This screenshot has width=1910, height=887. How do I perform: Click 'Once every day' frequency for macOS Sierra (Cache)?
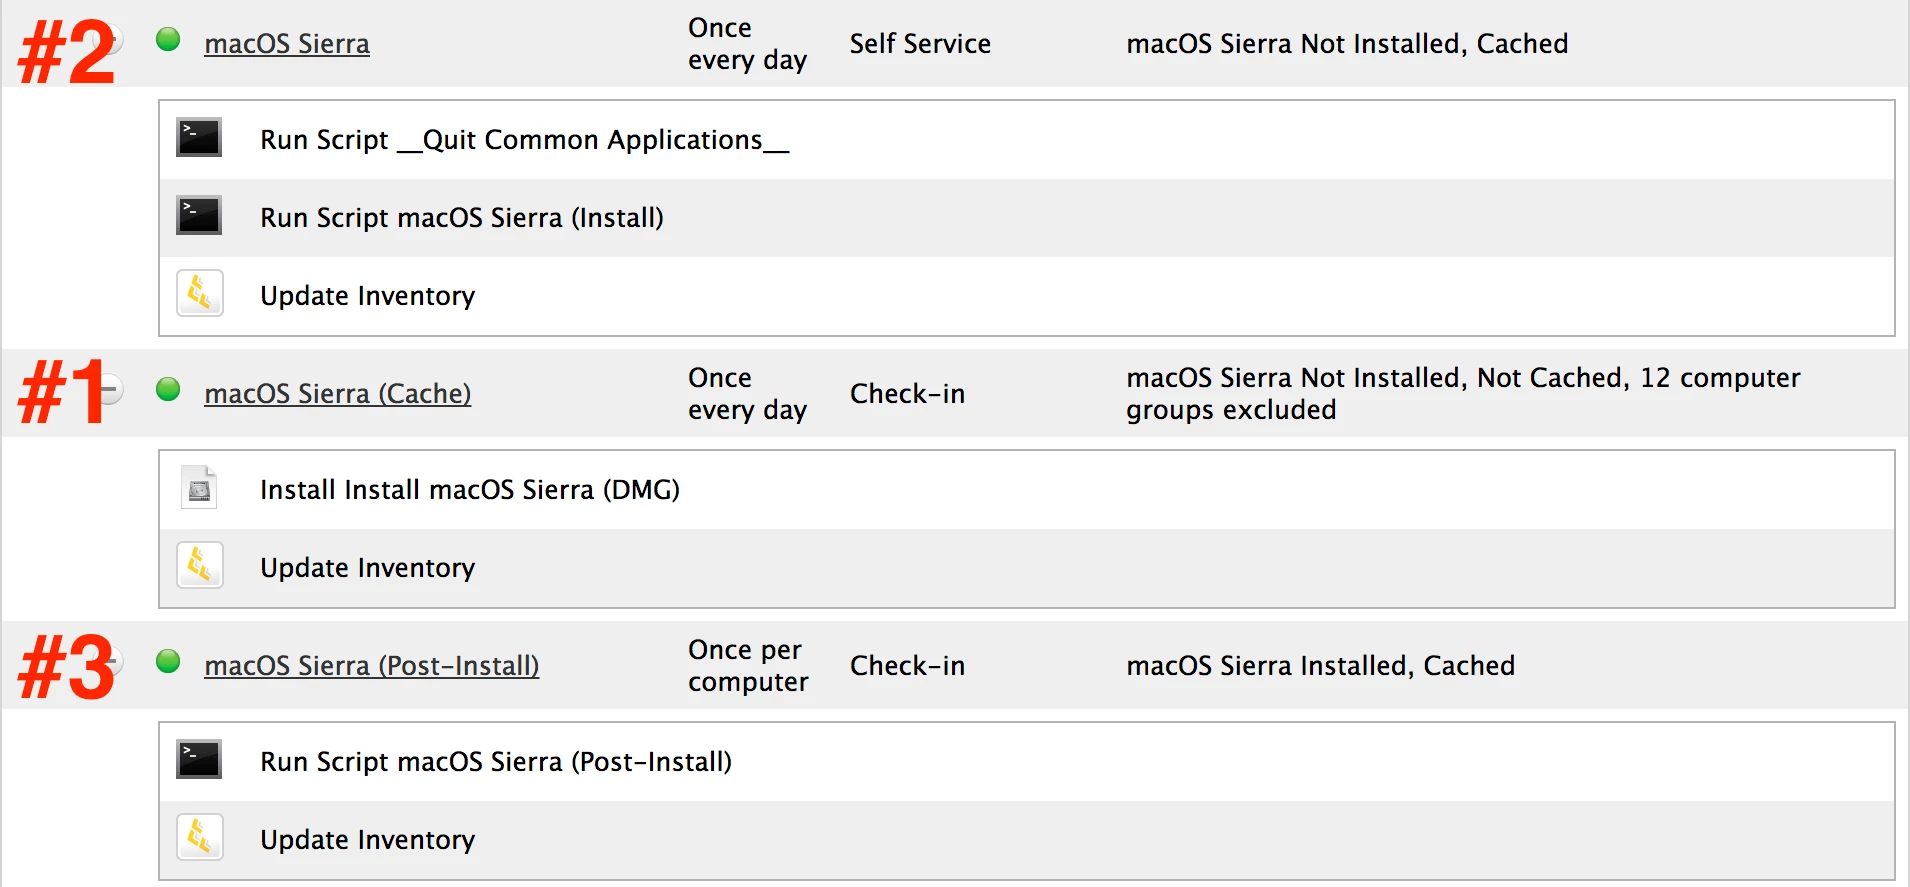point(747,394)
